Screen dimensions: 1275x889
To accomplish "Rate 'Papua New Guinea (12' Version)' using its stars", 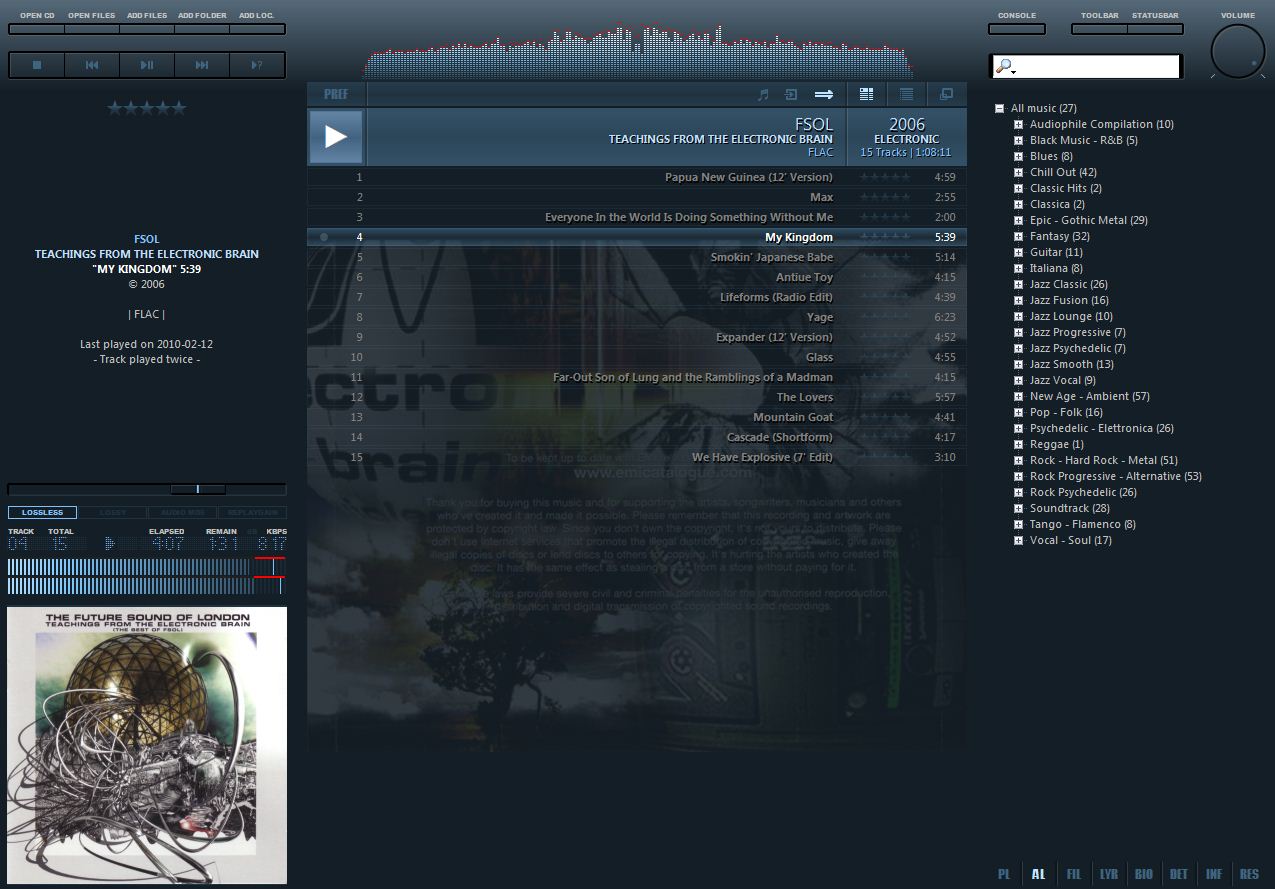I will click(887, 177).
